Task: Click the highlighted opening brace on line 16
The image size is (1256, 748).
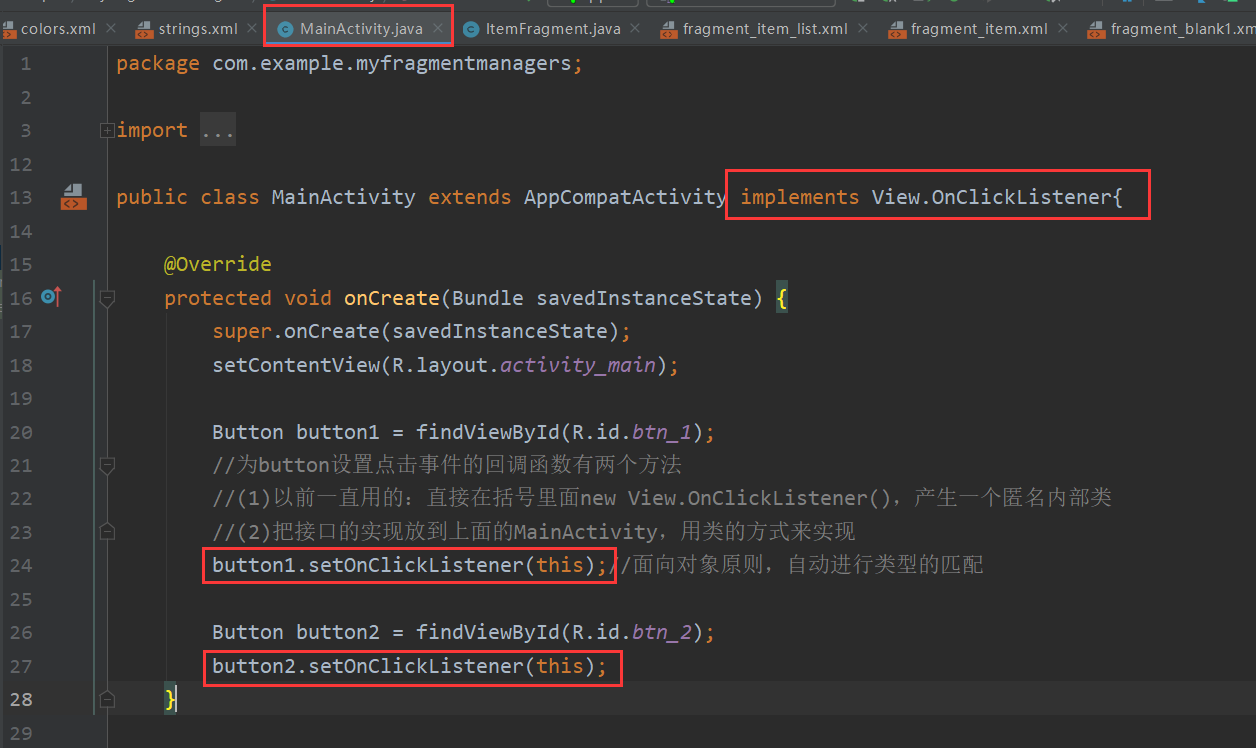Action: tap(782, 298)
